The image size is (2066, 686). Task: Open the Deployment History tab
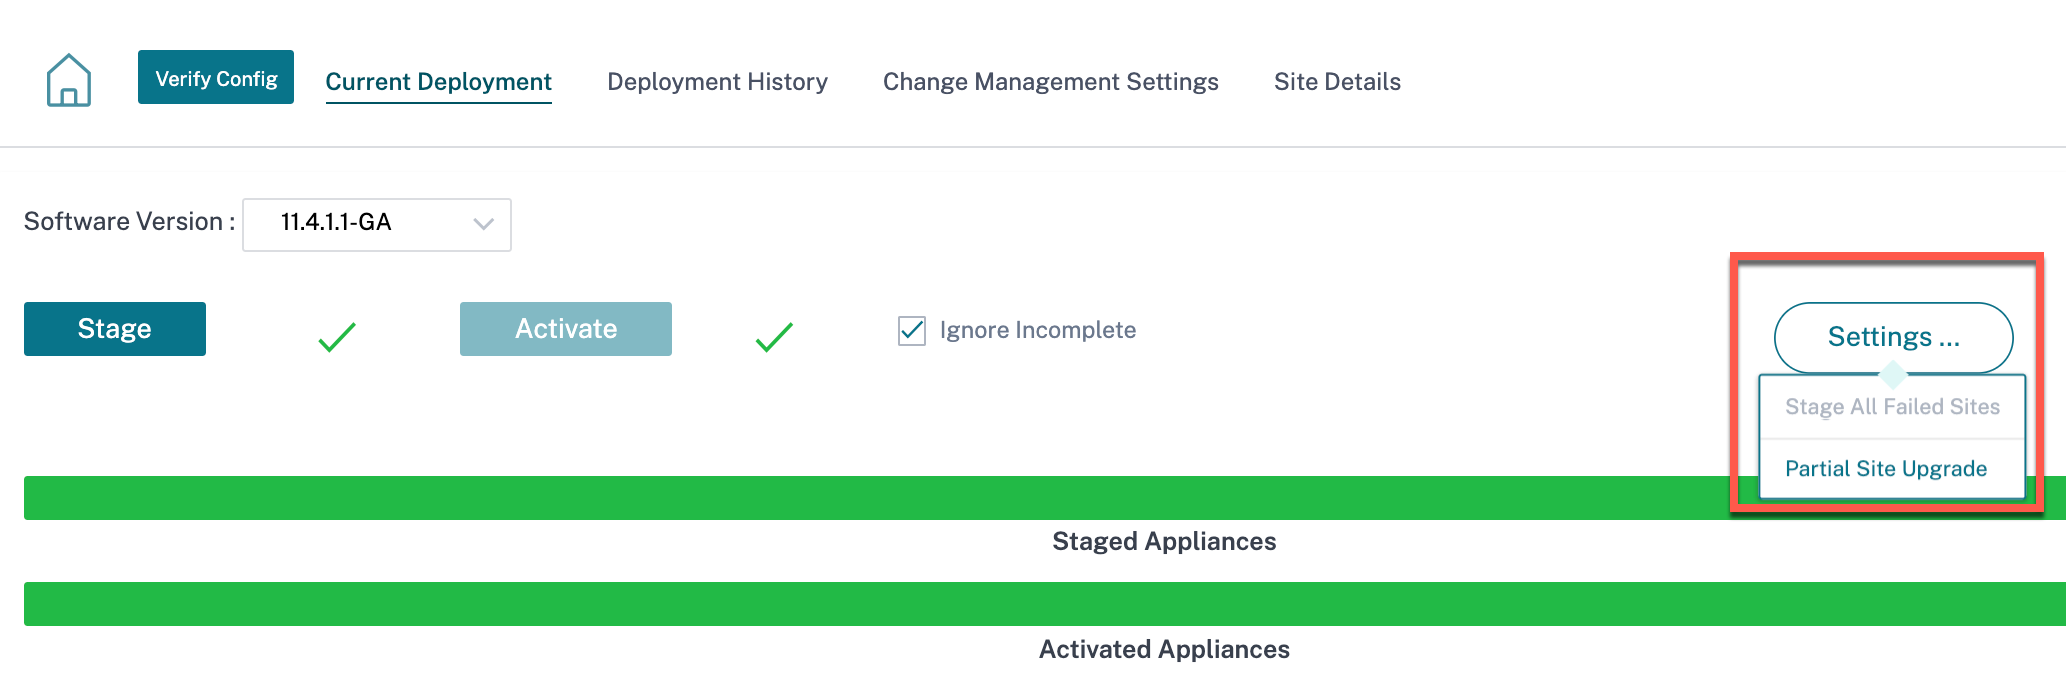coord(717,82)
